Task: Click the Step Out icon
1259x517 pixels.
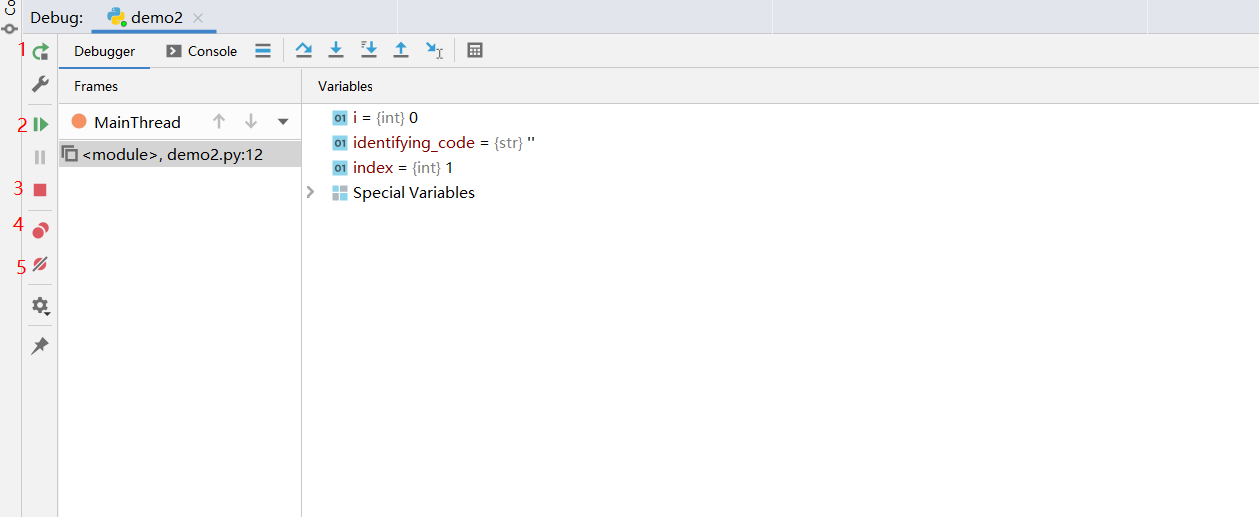Action: tap(401, 50)
